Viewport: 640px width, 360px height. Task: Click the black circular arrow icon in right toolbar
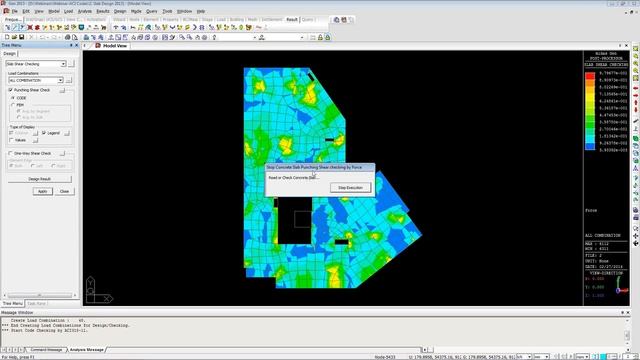point(636,243)
